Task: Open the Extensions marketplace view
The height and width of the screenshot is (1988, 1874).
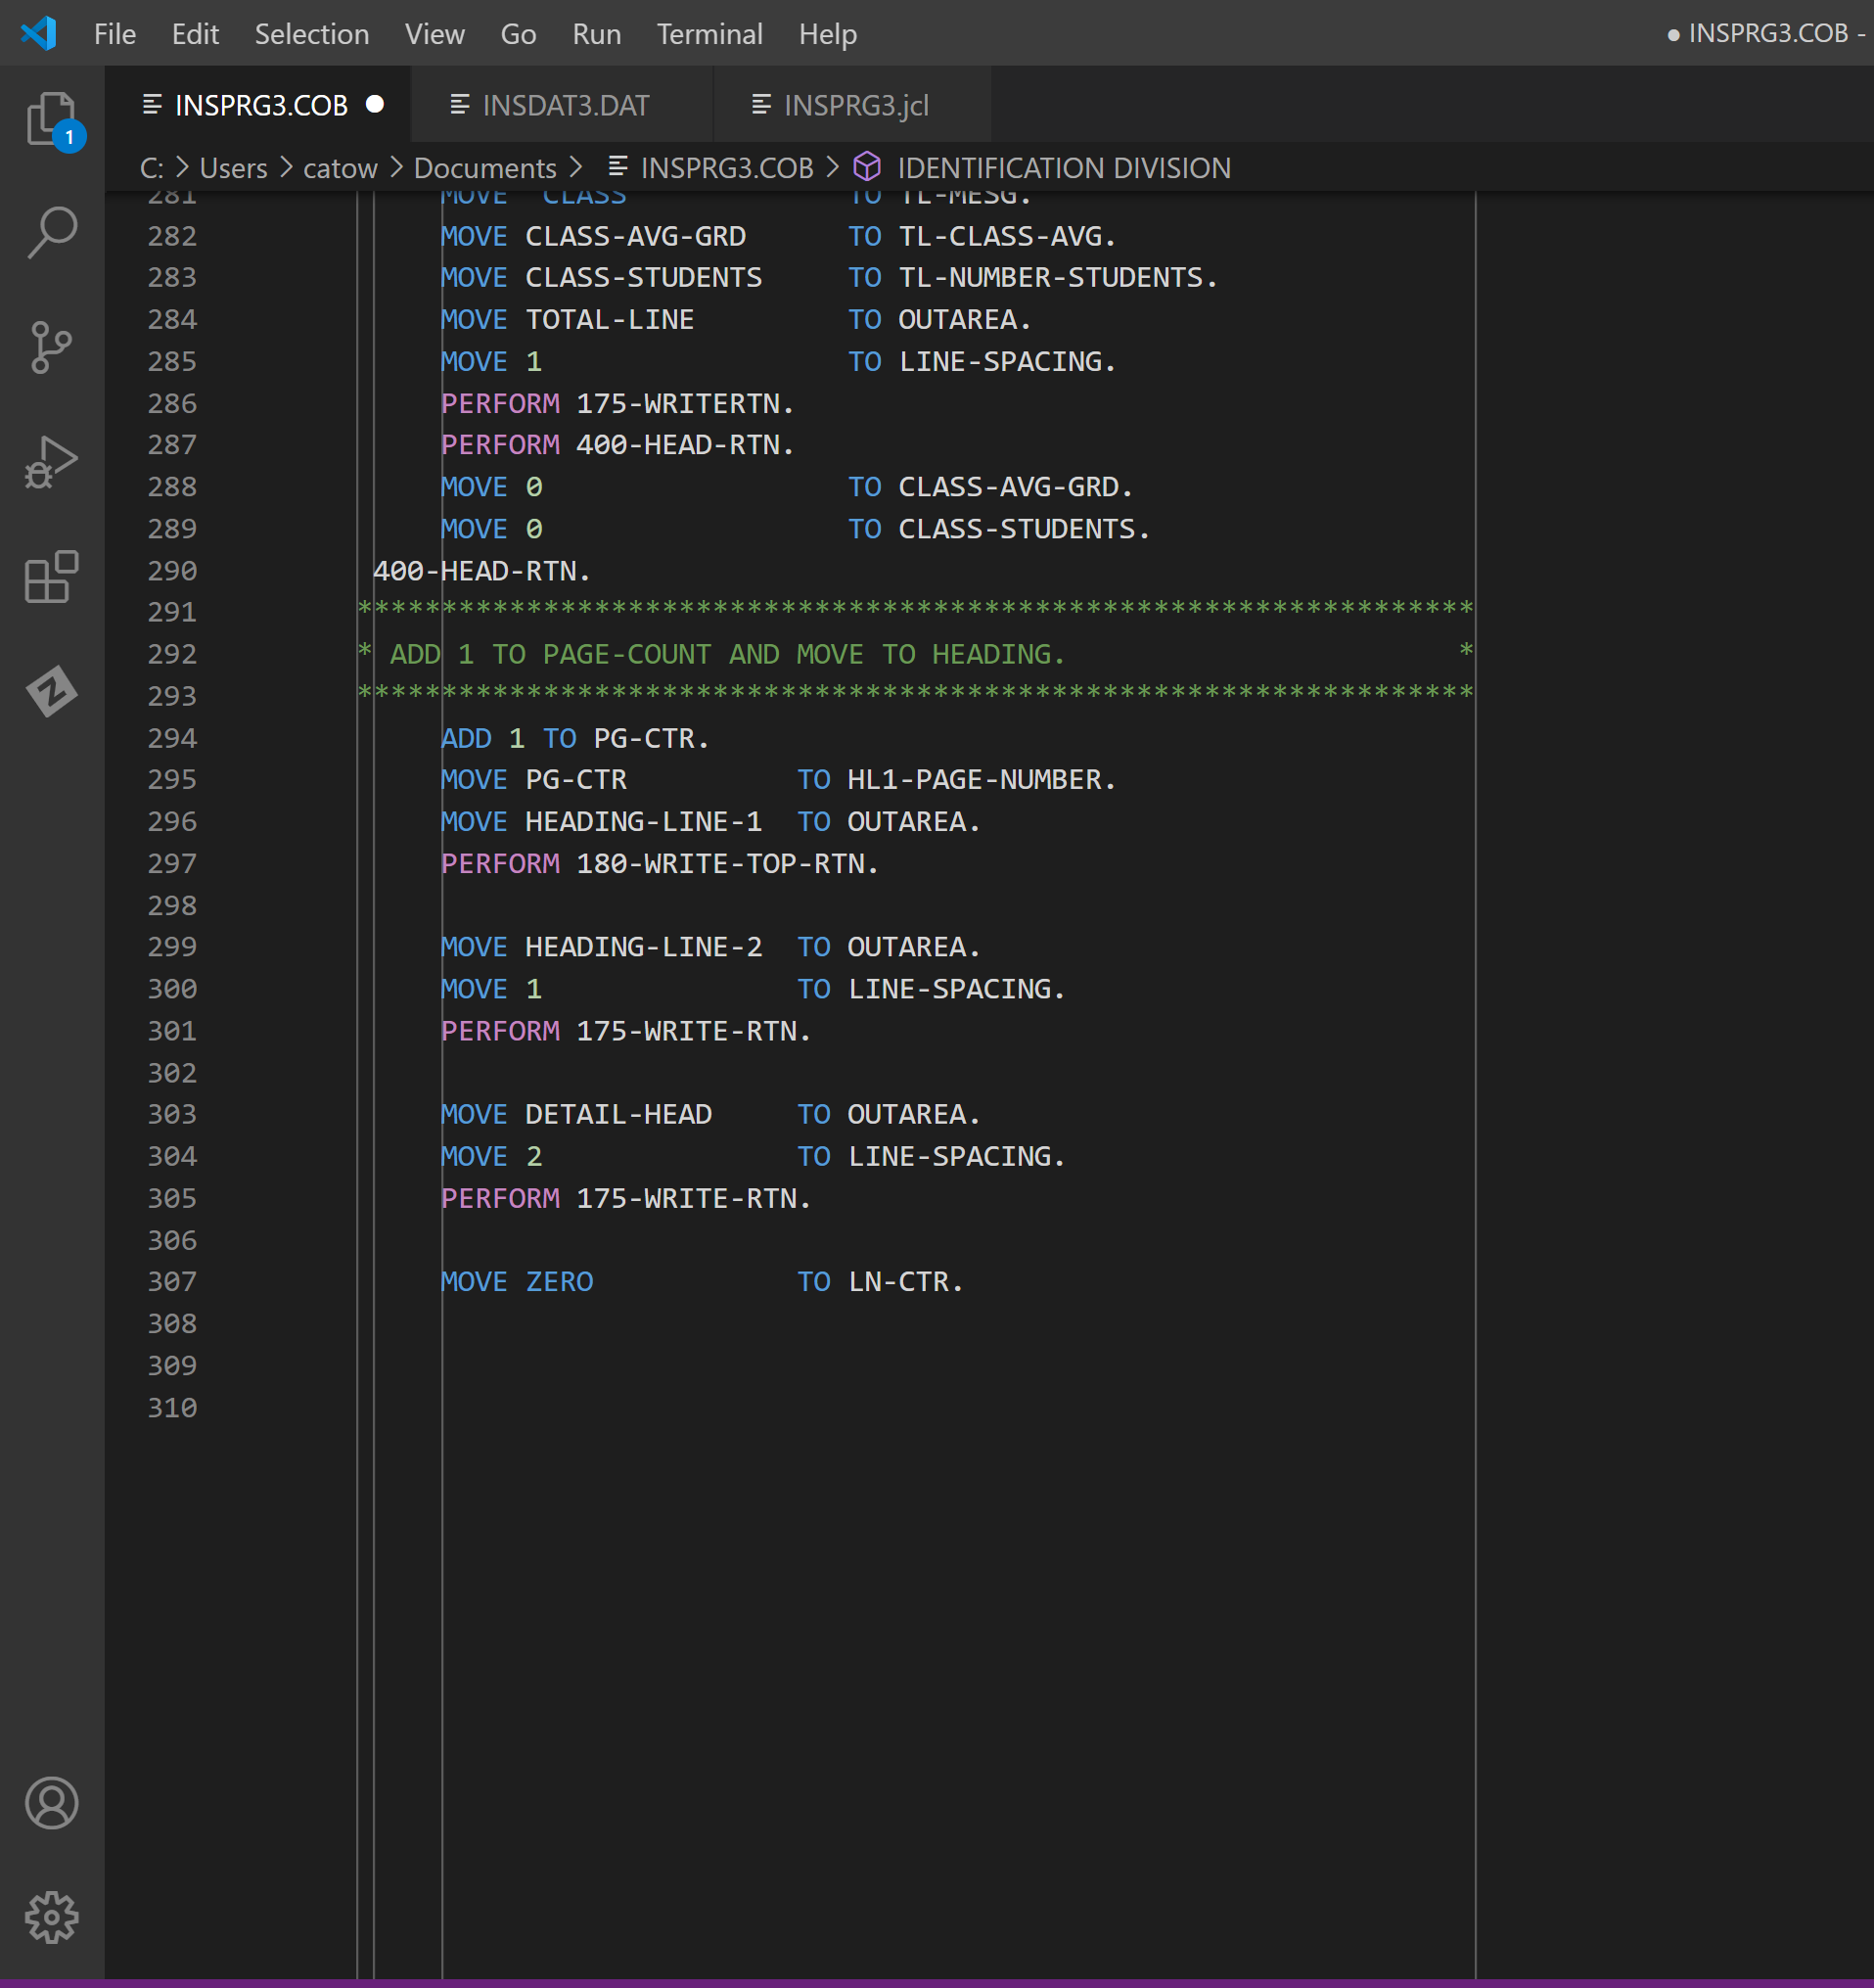Action: pos(51,575)
